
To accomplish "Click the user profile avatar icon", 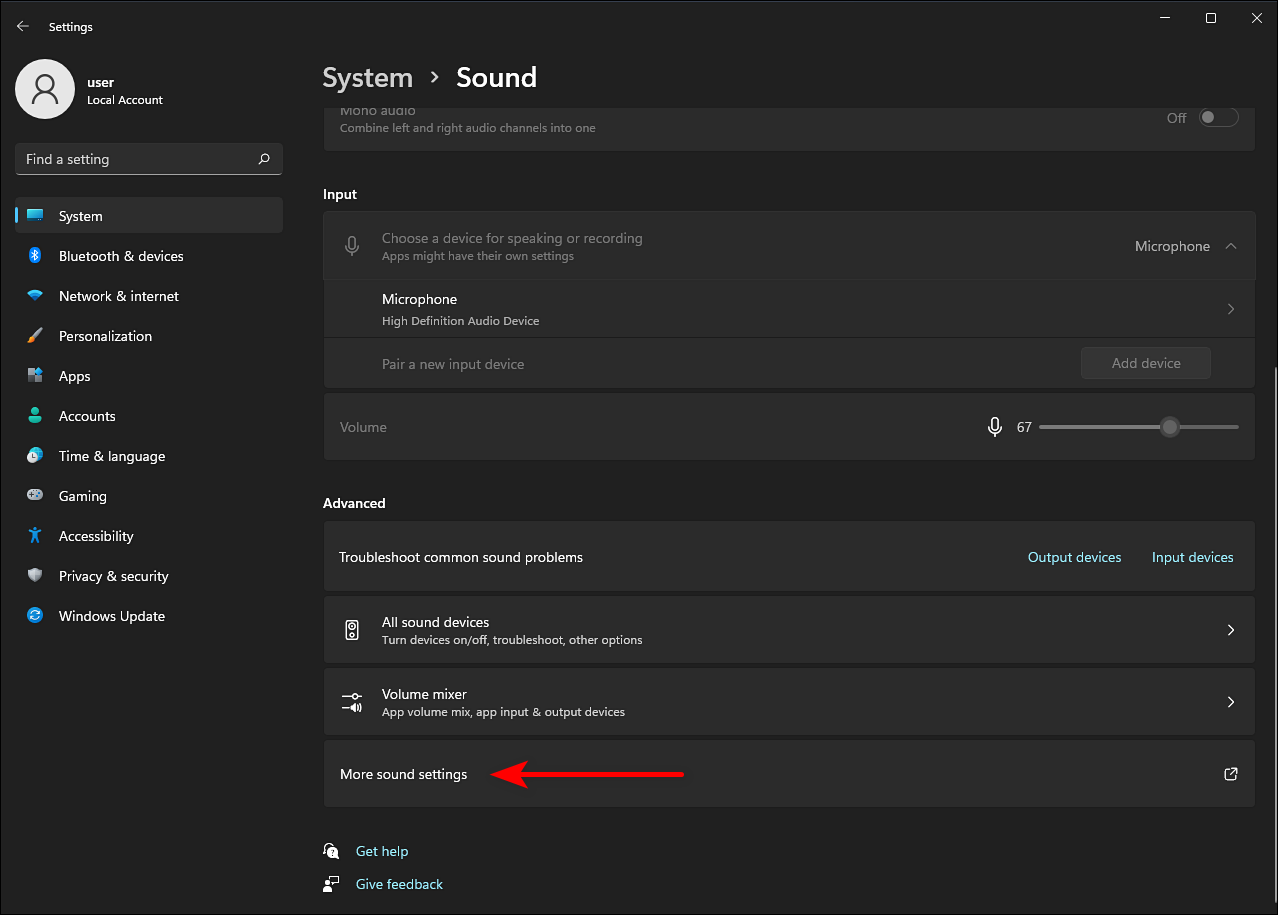I will pos(45,89).
